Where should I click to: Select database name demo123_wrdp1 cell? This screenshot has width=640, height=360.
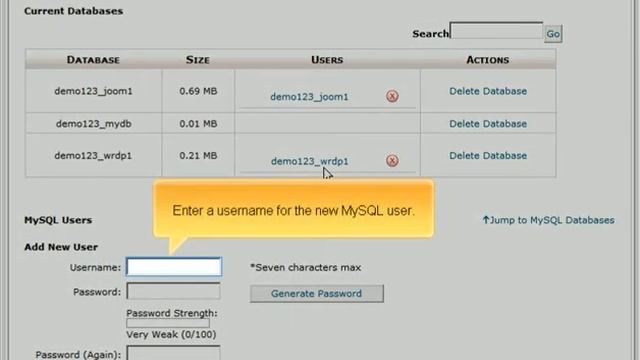pos(93,156)
